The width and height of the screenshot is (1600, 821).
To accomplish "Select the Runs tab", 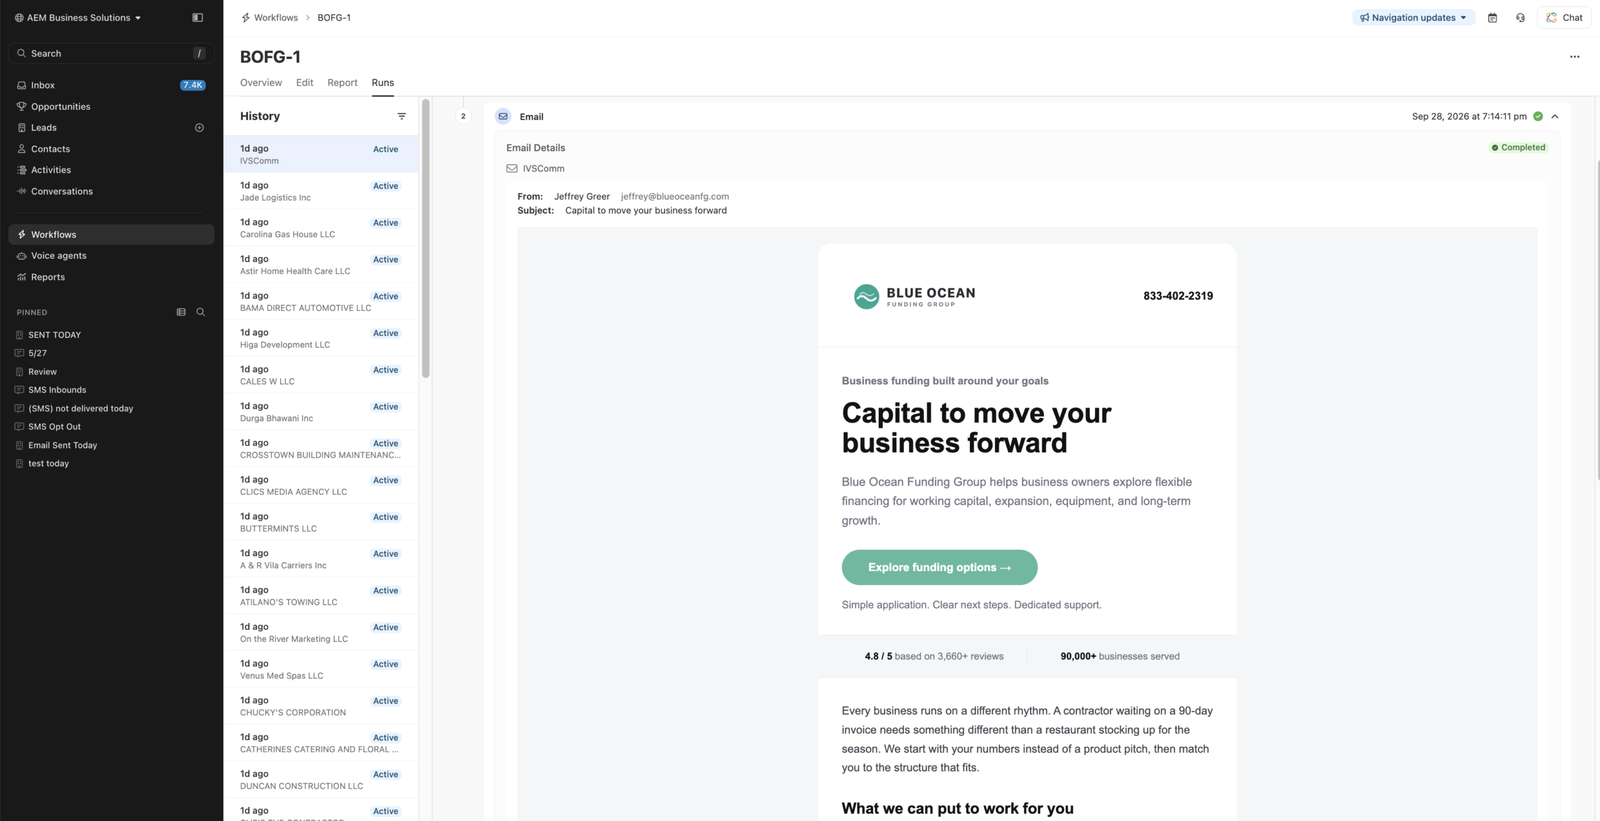I will [x=383, y=83].
